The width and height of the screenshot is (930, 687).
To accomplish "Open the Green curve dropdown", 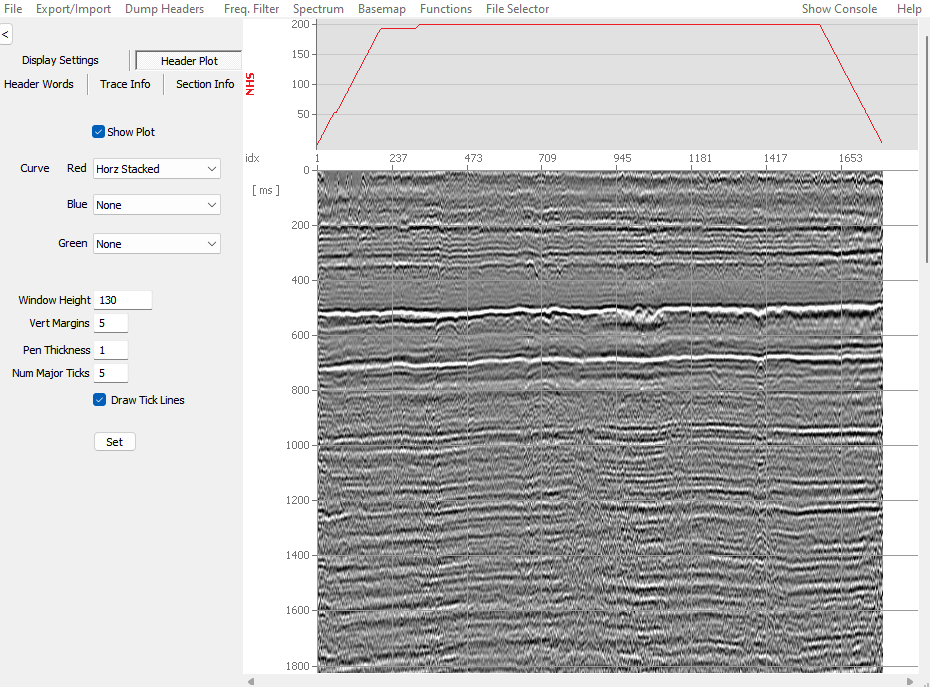I will (157, 244).
